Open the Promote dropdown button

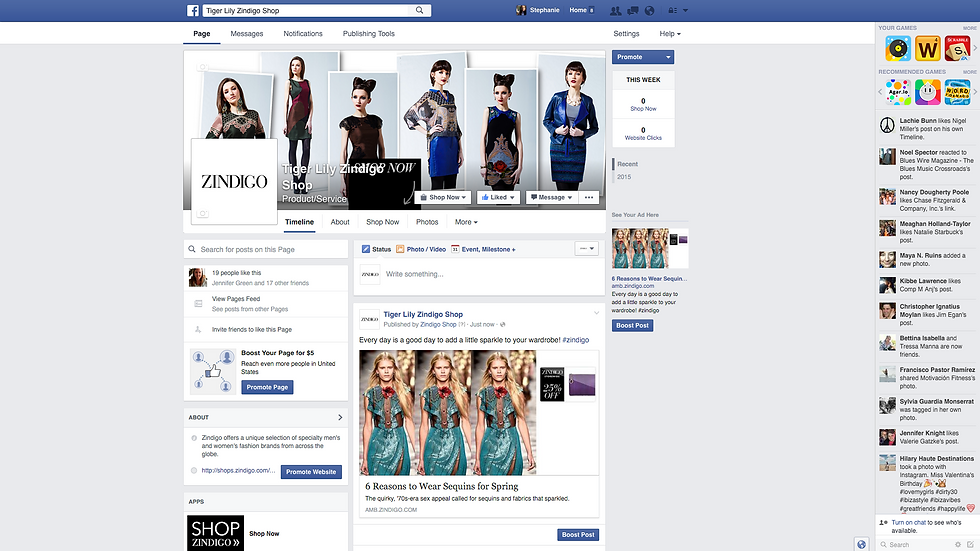pos(642,57)
